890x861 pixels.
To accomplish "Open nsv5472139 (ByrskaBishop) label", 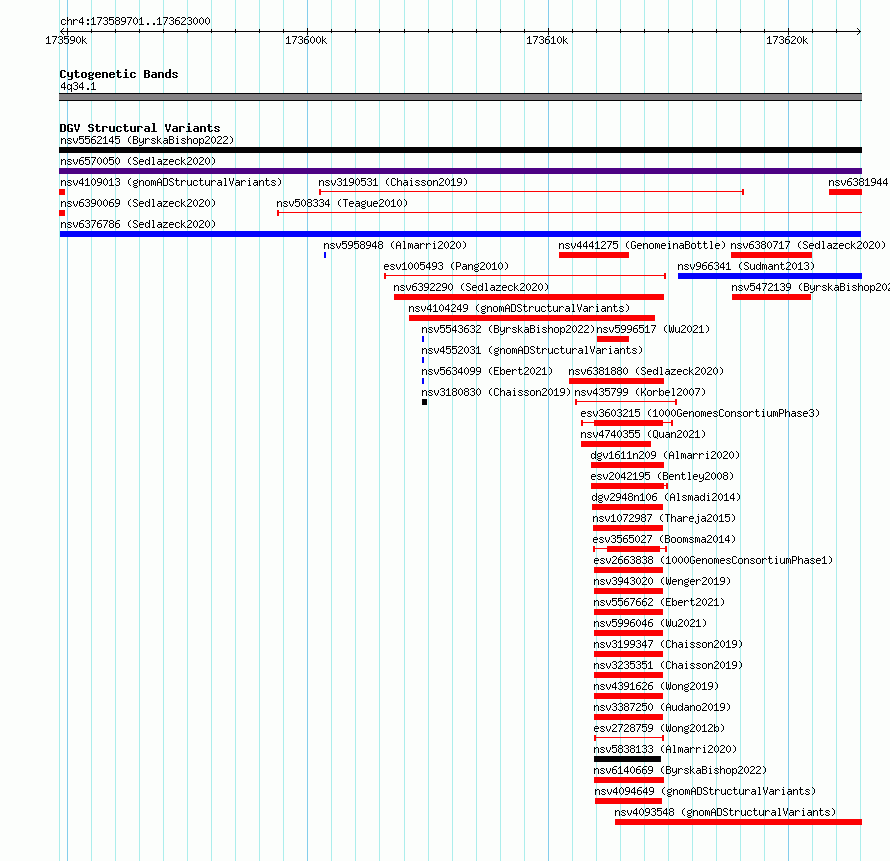I will [x=810, y=287].
